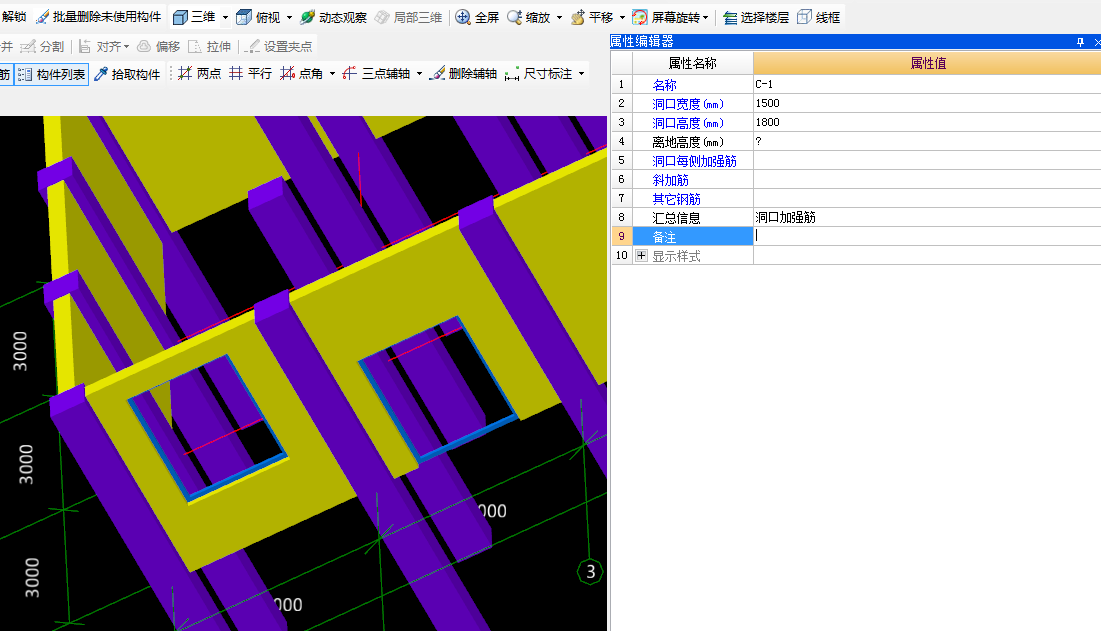
Task: Expand the 屏幕旋转 dropdown arrow
Action: point(706,18)
